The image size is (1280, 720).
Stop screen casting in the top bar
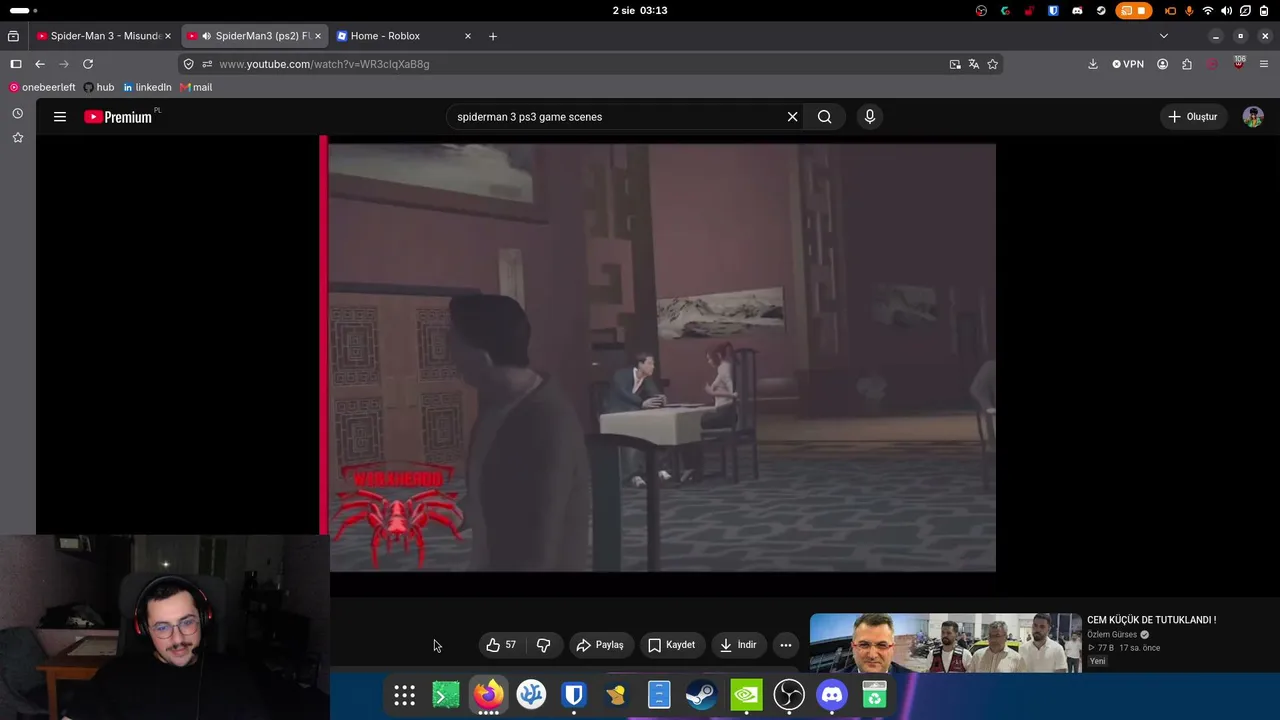[1135, 11]
